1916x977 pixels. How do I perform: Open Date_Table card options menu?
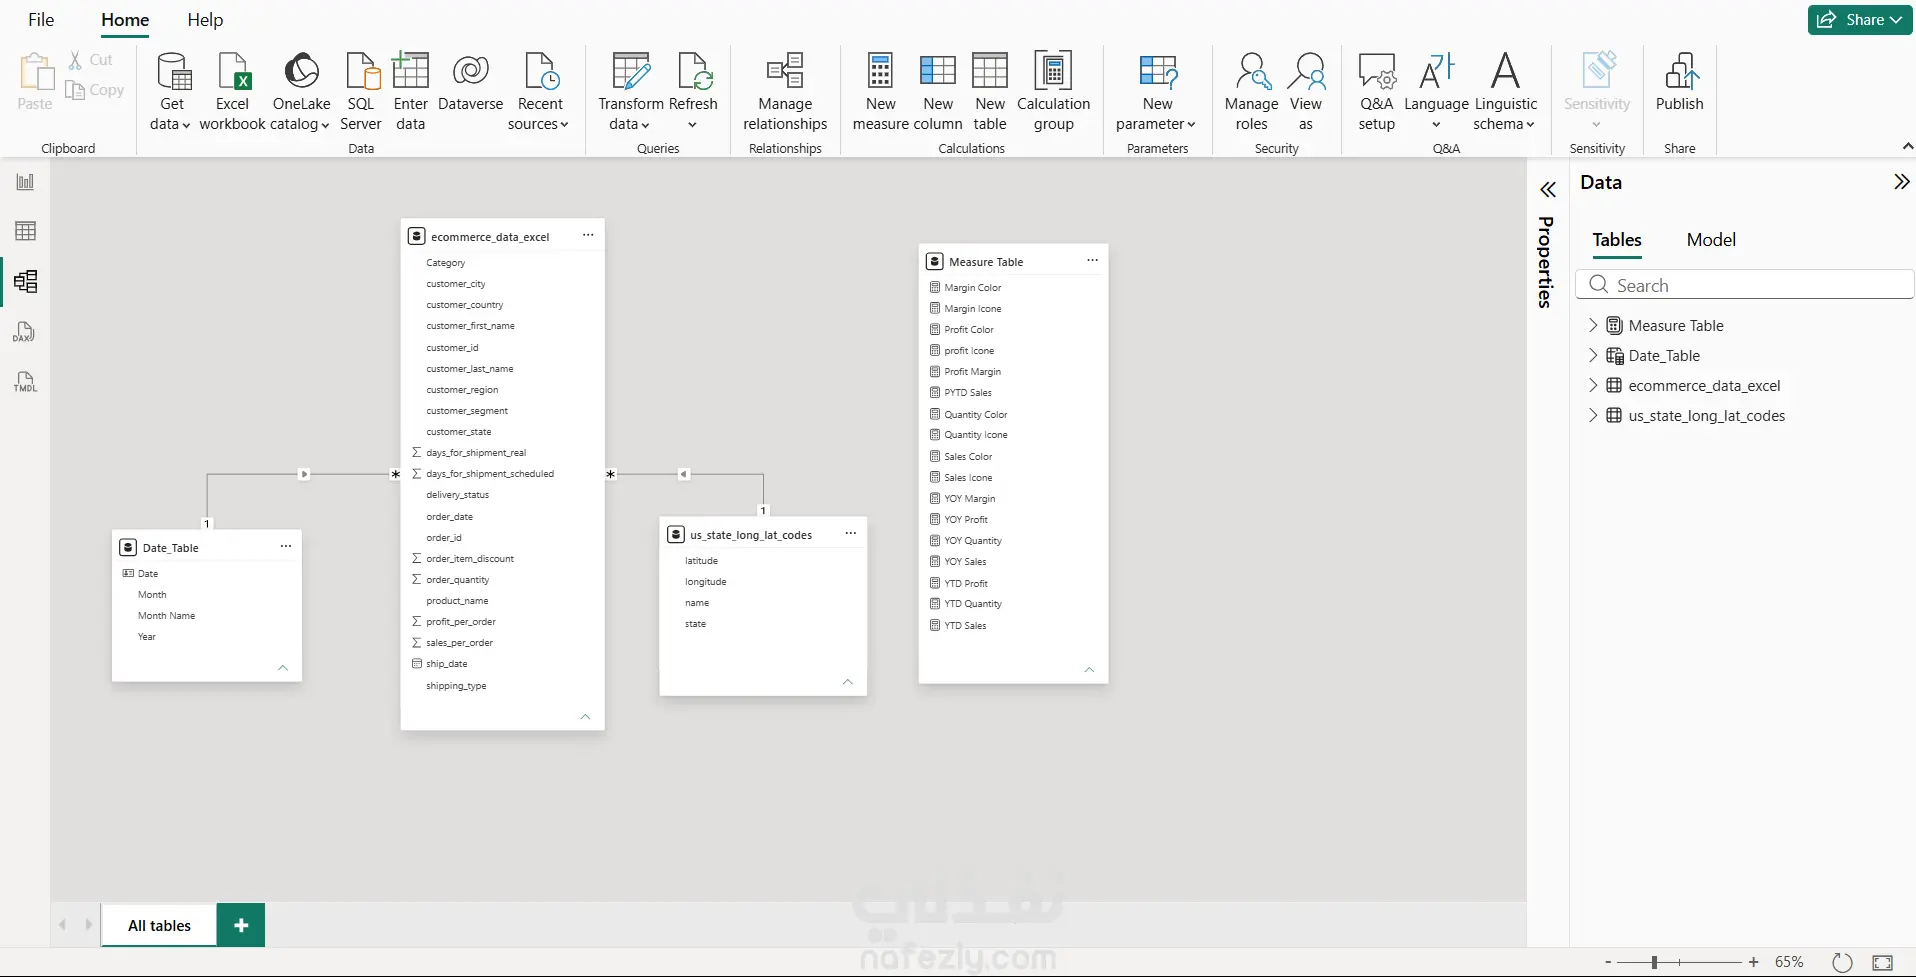(x=286, y=546)
